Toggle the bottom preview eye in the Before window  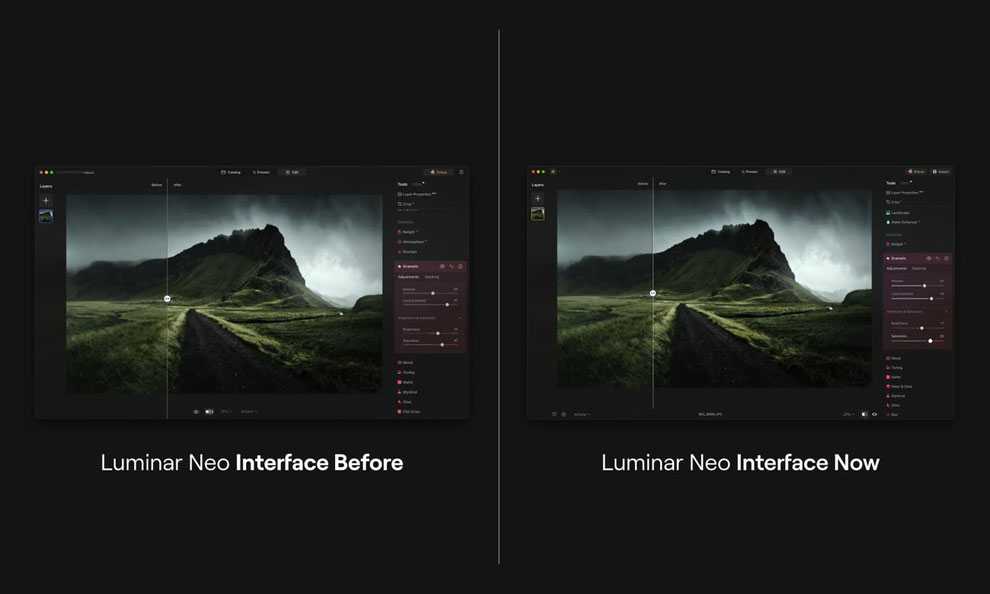pos(196,412)
